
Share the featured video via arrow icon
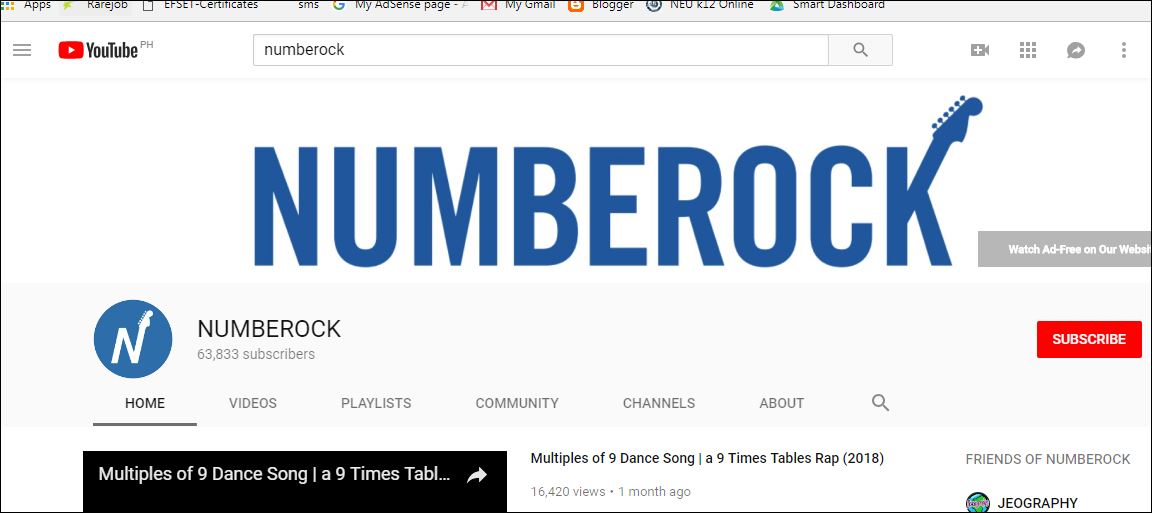477,476
